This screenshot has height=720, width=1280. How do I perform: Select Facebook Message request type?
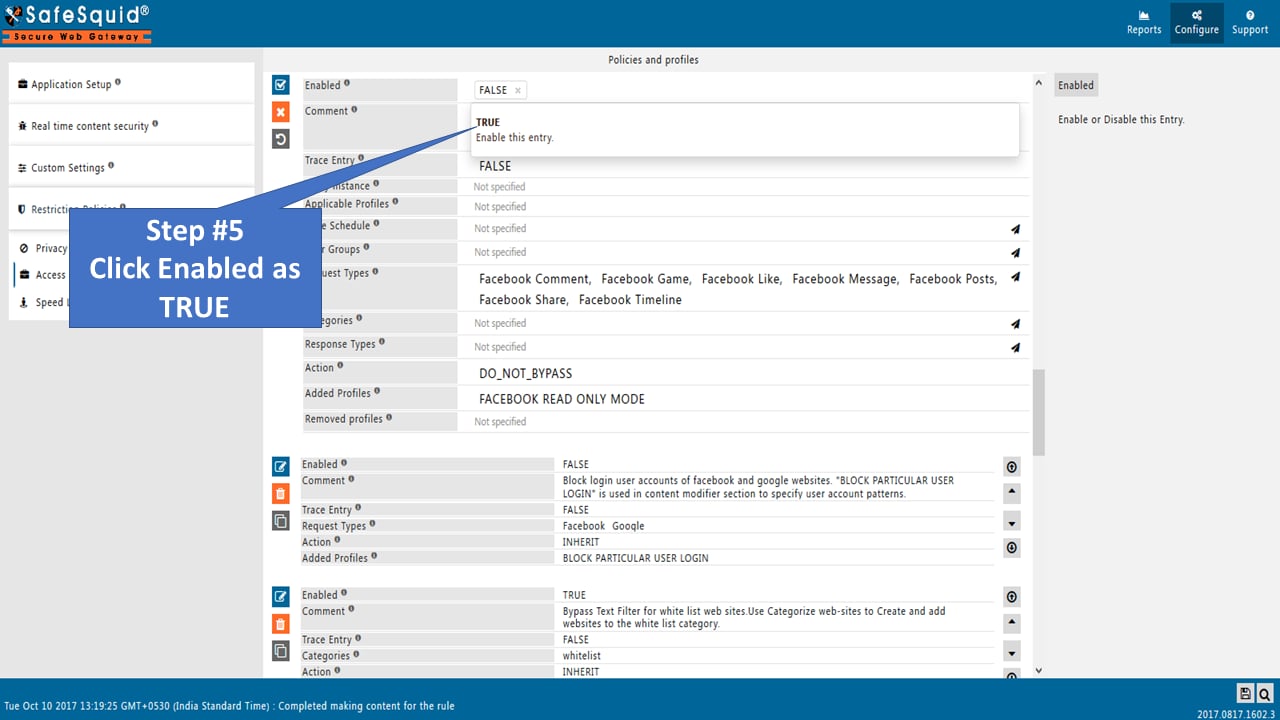[x=845, y=279]
